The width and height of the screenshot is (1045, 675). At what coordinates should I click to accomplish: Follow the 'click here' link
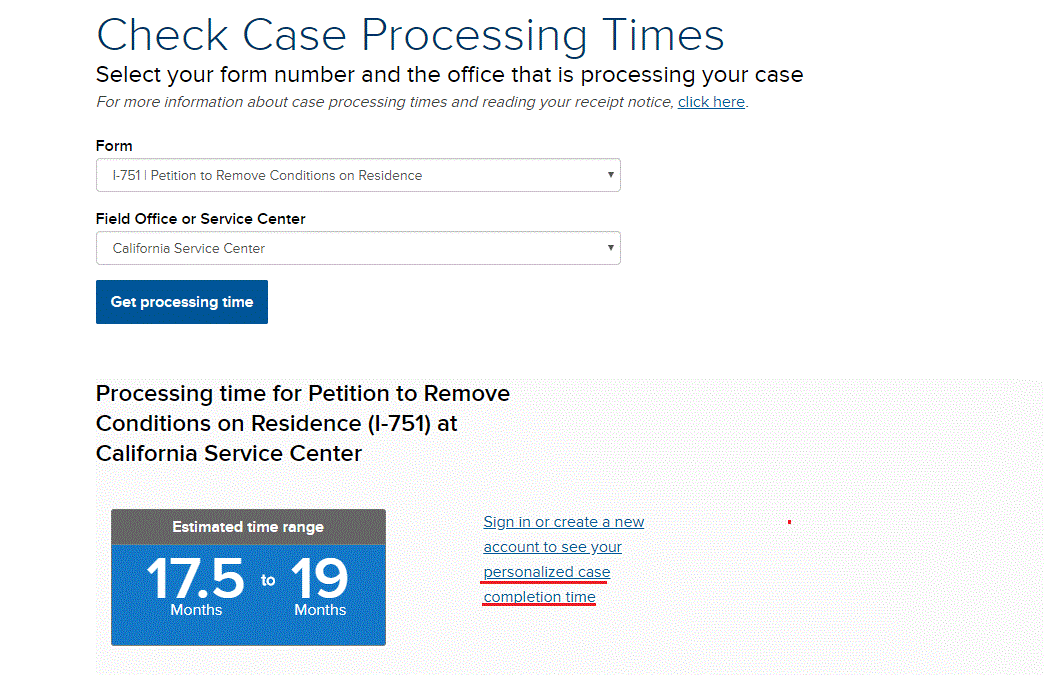click(711, 102)
